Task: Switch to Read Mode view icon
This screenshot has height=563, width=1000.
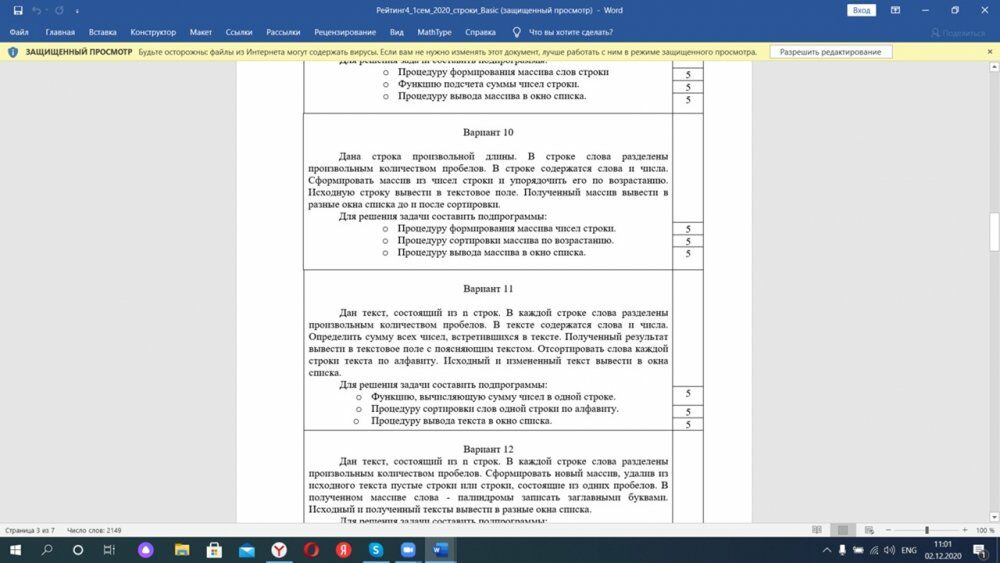Action: coord(817,530)
